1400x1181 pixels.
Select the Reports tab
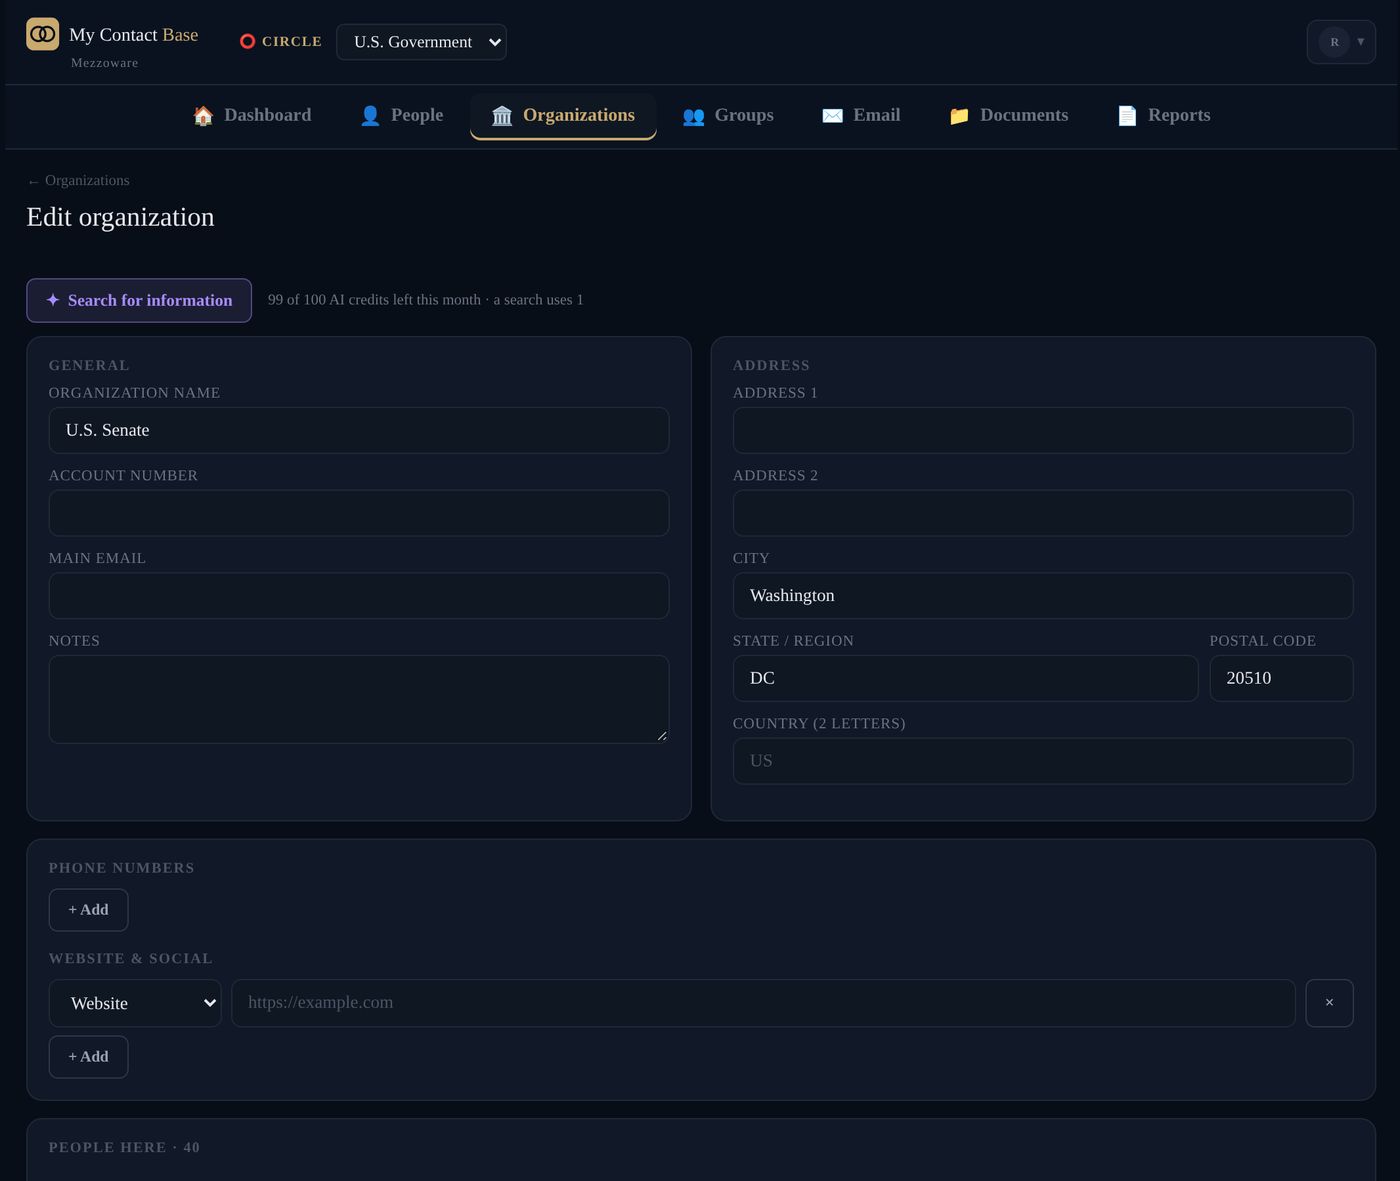pos(1163,116)
